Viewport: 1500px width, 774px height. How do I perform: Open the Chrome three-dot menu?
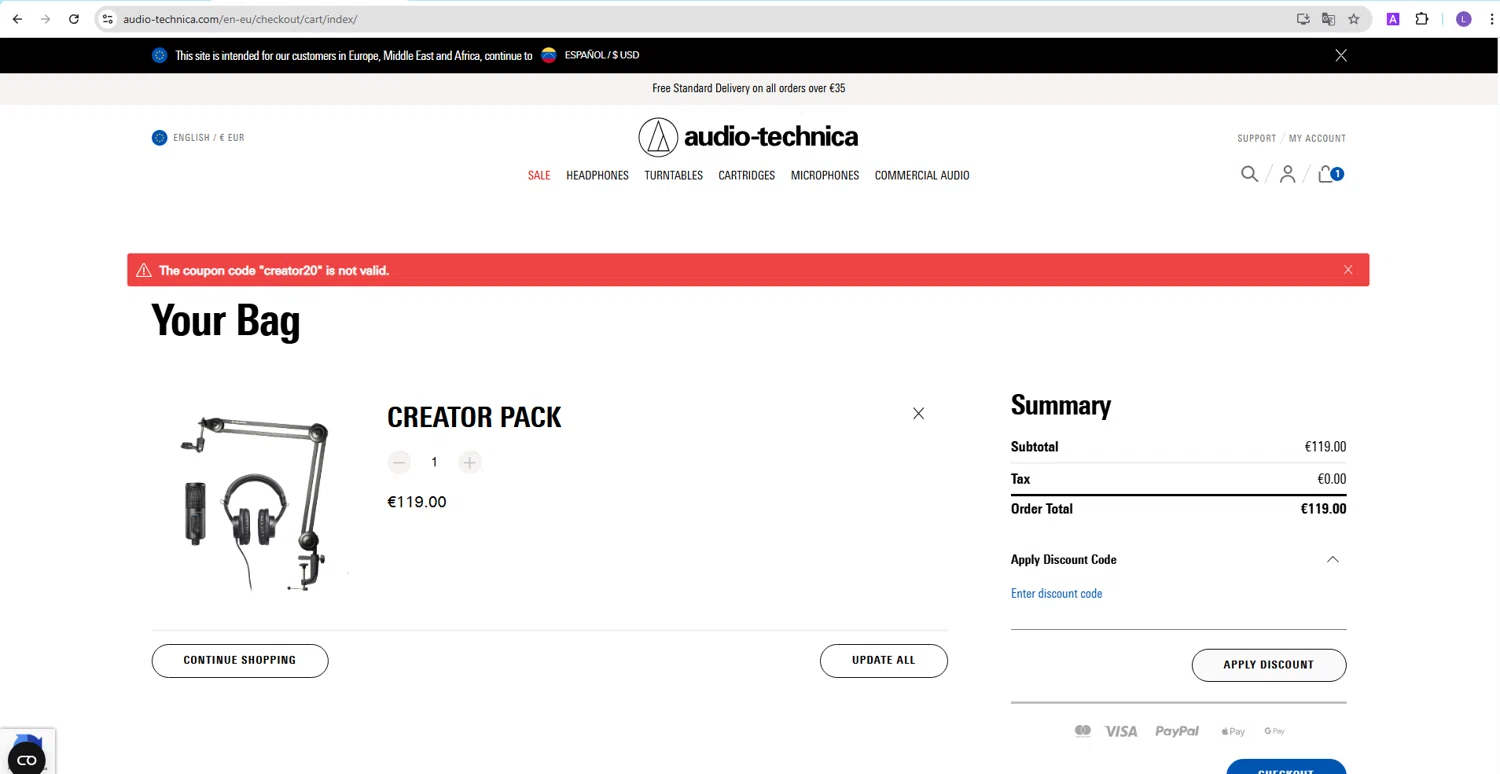pyautogui.click(x=1491, y=19)
